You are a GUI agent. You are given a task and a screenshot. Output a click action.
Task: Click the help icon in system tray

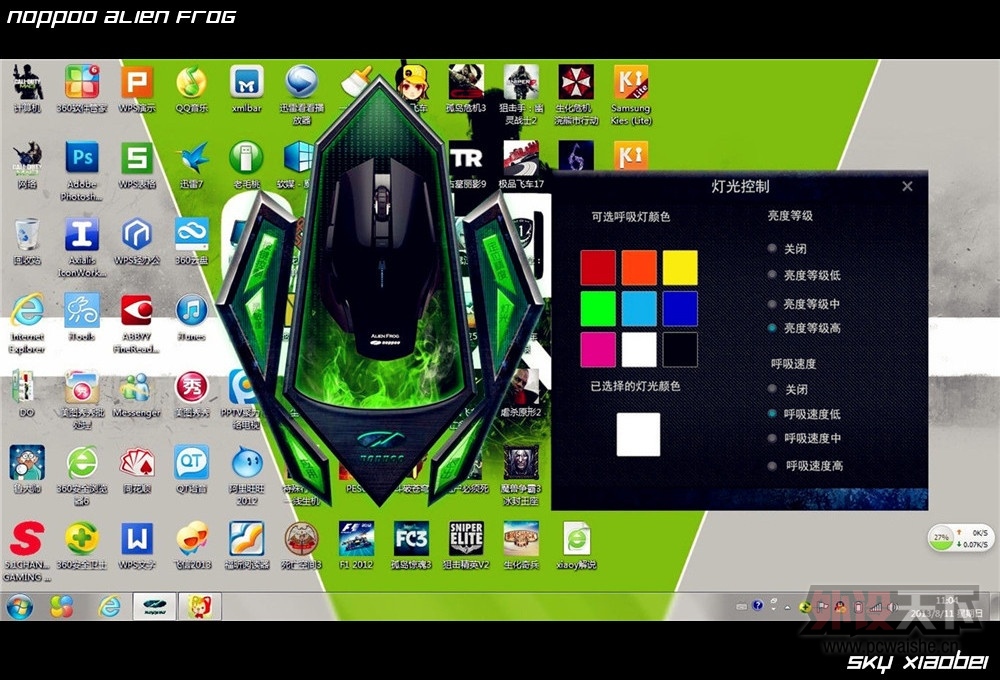[757, 605]
